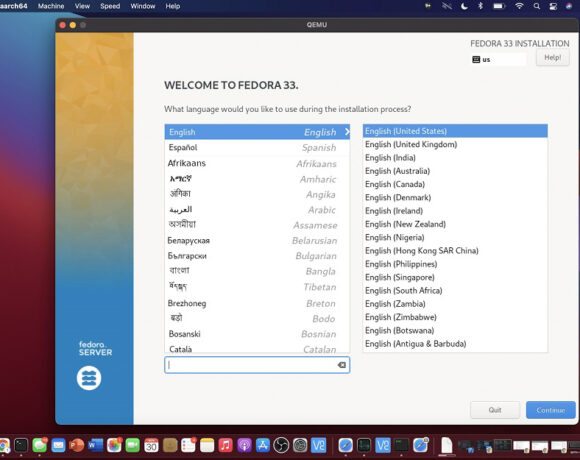The height and width of the screenshot is (460, 580).
Task: Open OBS Studio from the dock
Action: (281, 445)
